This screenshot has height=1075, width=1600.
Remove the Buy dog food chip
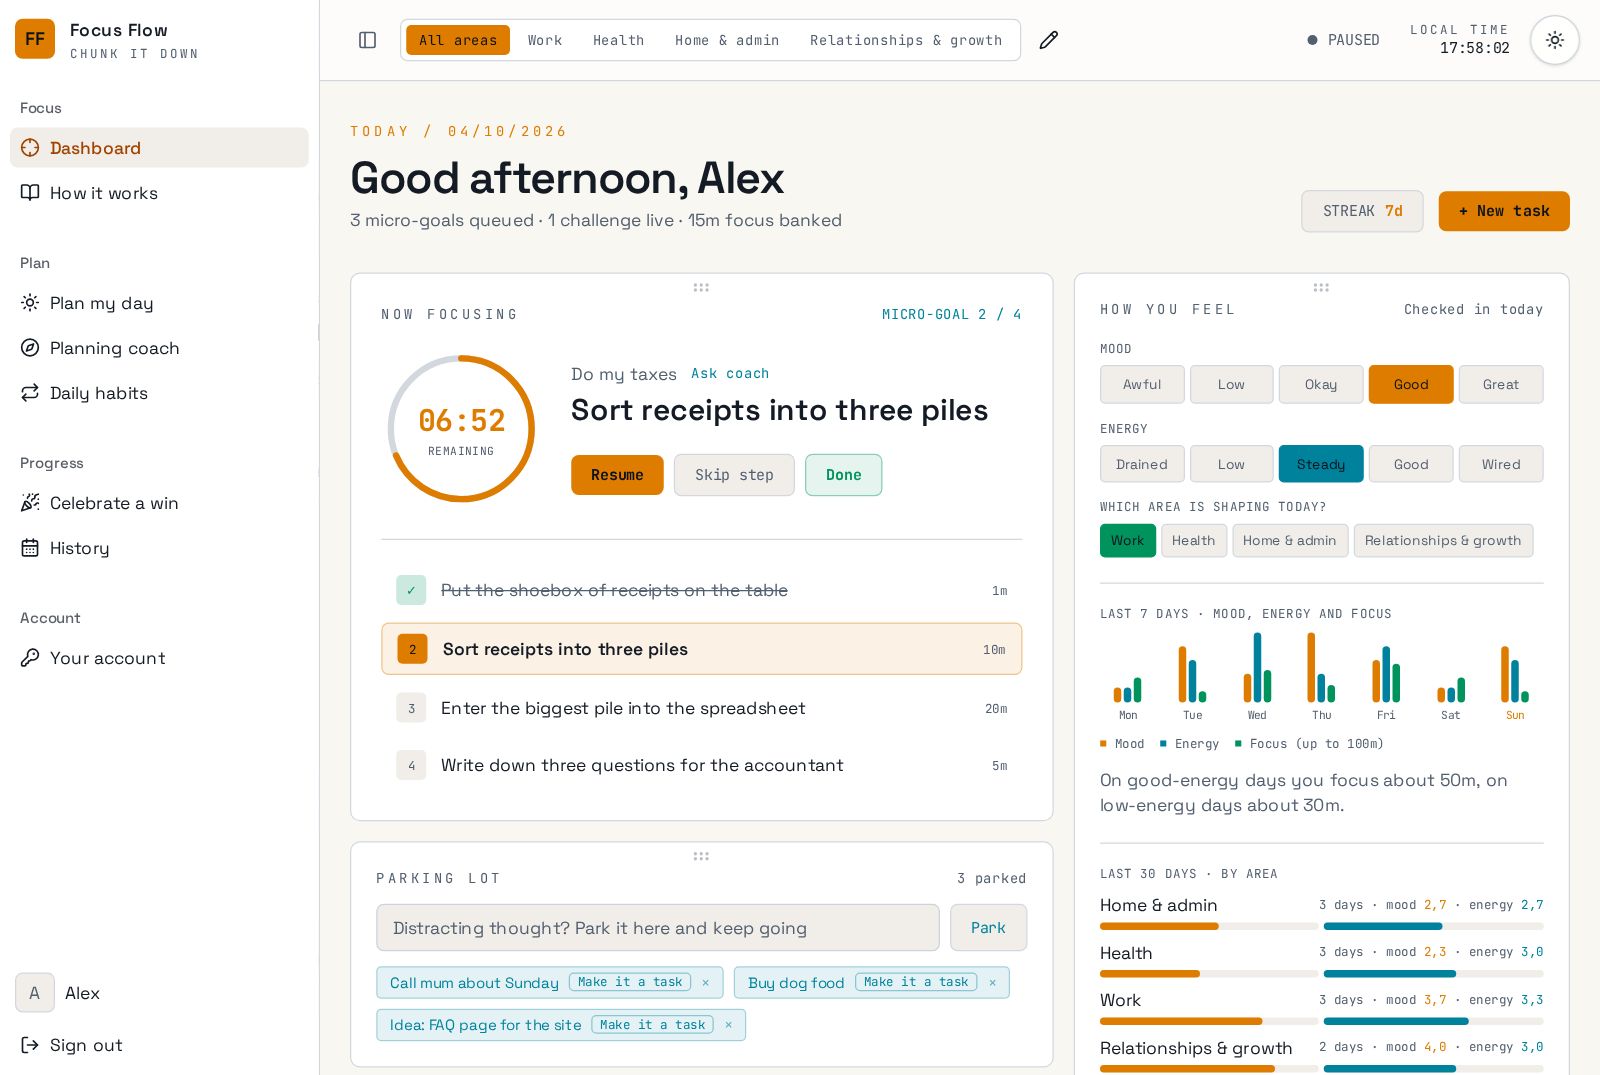(992, 983)
